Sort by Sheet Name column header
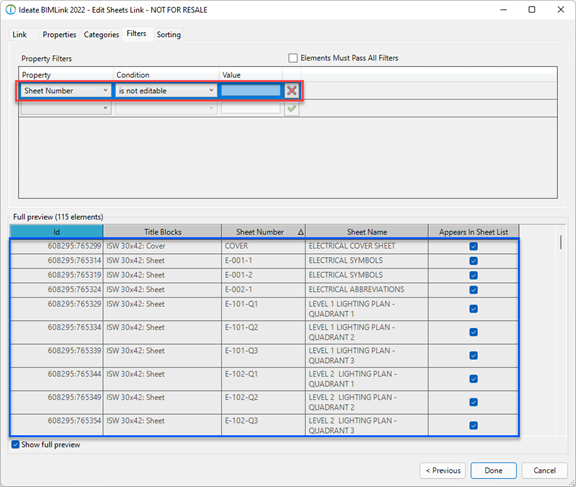The width and height of the screenshot is (576, 487). (367, 232)
